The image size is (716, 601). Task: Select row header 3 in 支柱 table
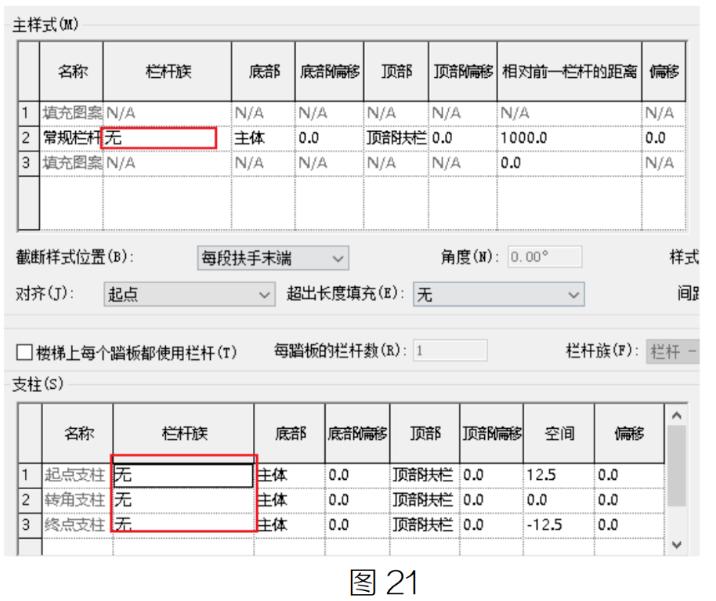pyautogui.click(x=30, y=525)
